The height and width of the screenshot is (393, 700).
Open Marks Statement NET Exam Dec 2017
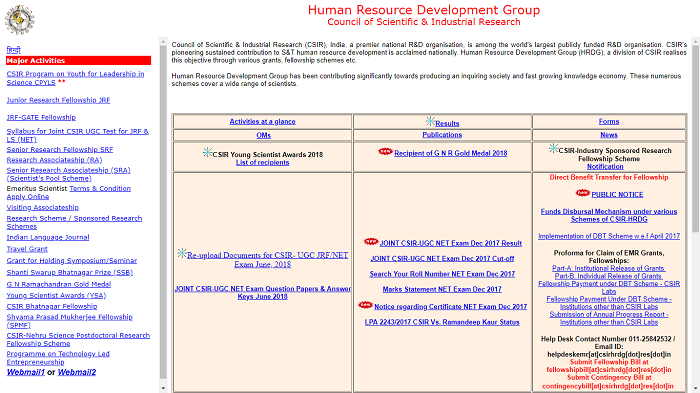(442, 289)
